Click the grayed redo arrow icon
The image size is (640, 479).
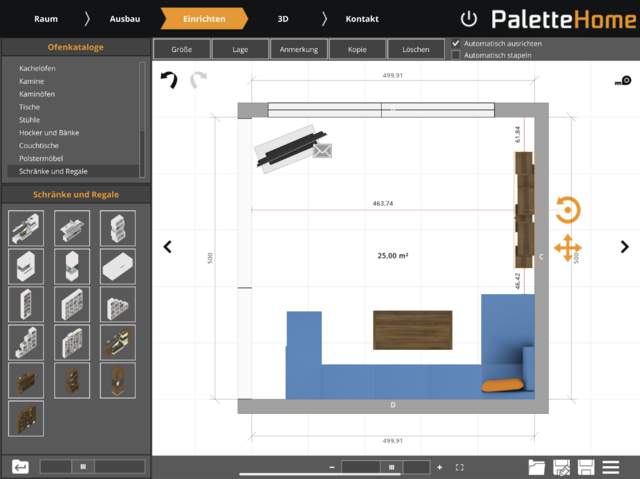tap(199, 80)
